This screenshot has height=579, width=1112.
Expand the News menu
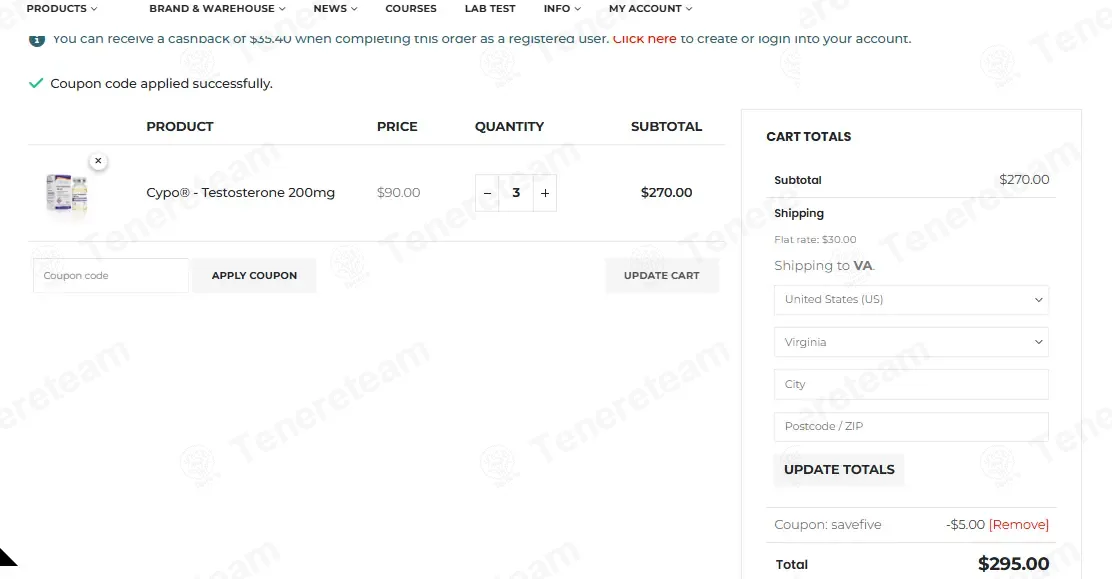point(335,9)
